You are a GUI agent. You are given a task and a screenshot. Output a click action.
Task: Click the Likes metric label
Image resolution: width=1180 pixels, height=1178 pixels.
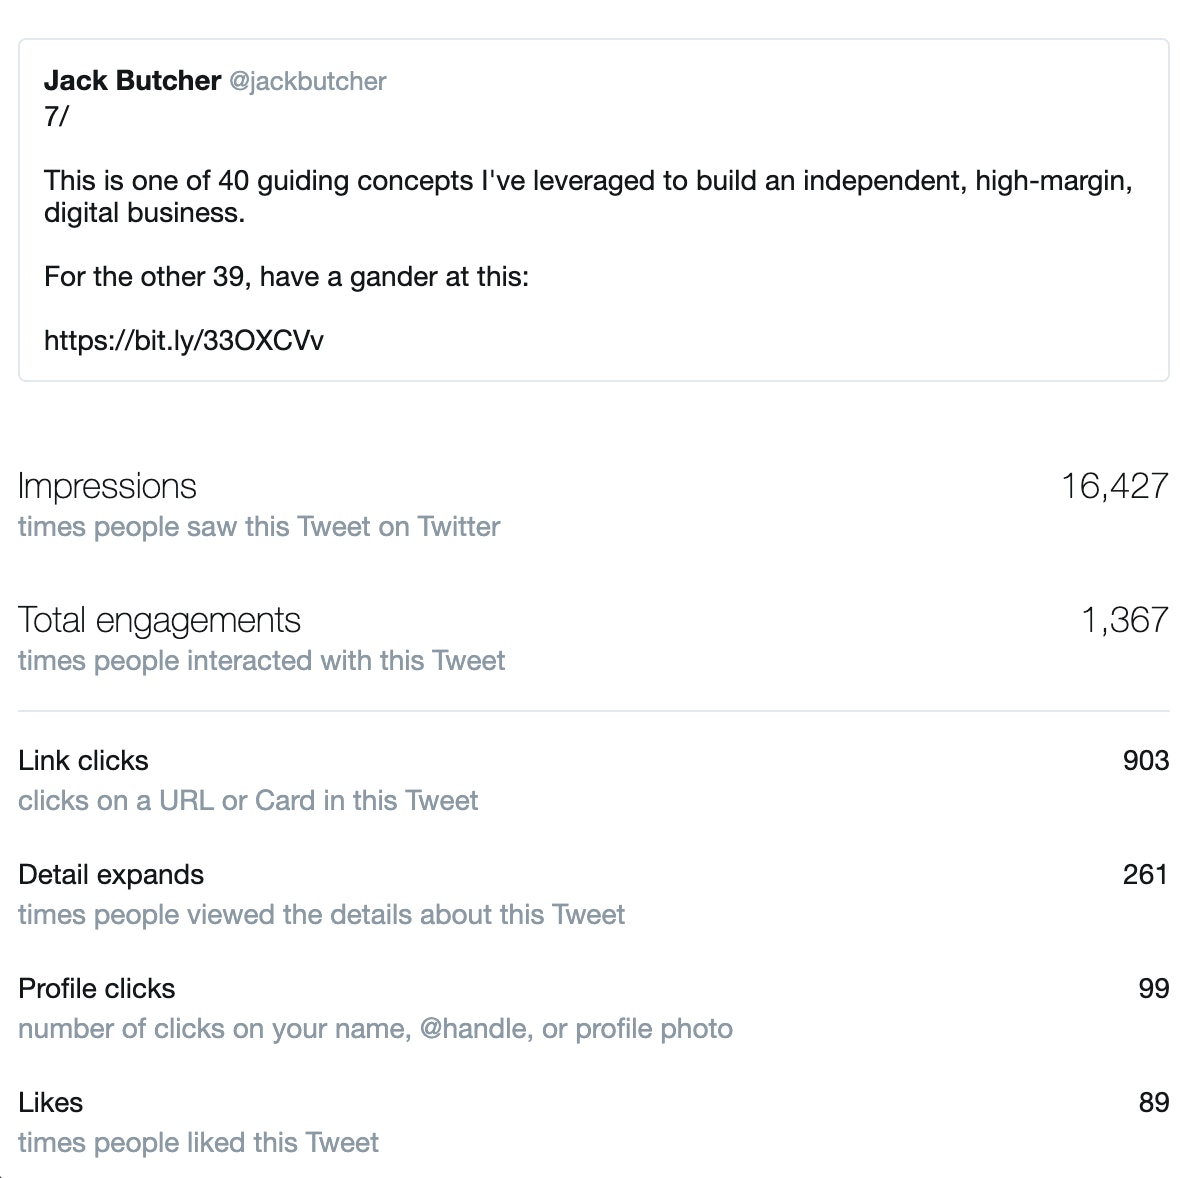pos(50,1103)
